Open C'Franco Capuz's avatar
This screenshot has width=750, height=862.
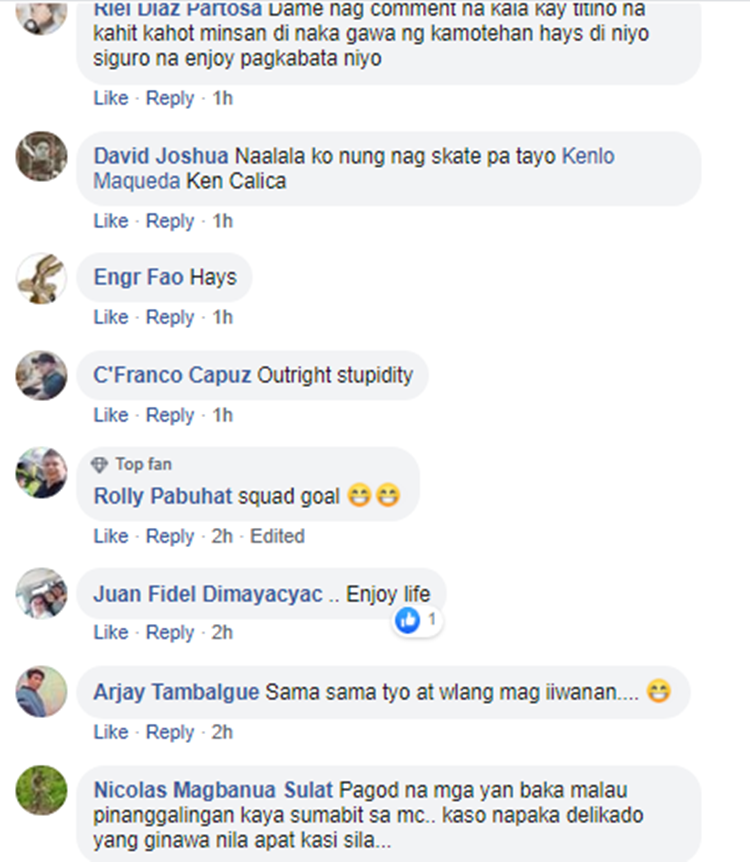[x=41, y=375]
